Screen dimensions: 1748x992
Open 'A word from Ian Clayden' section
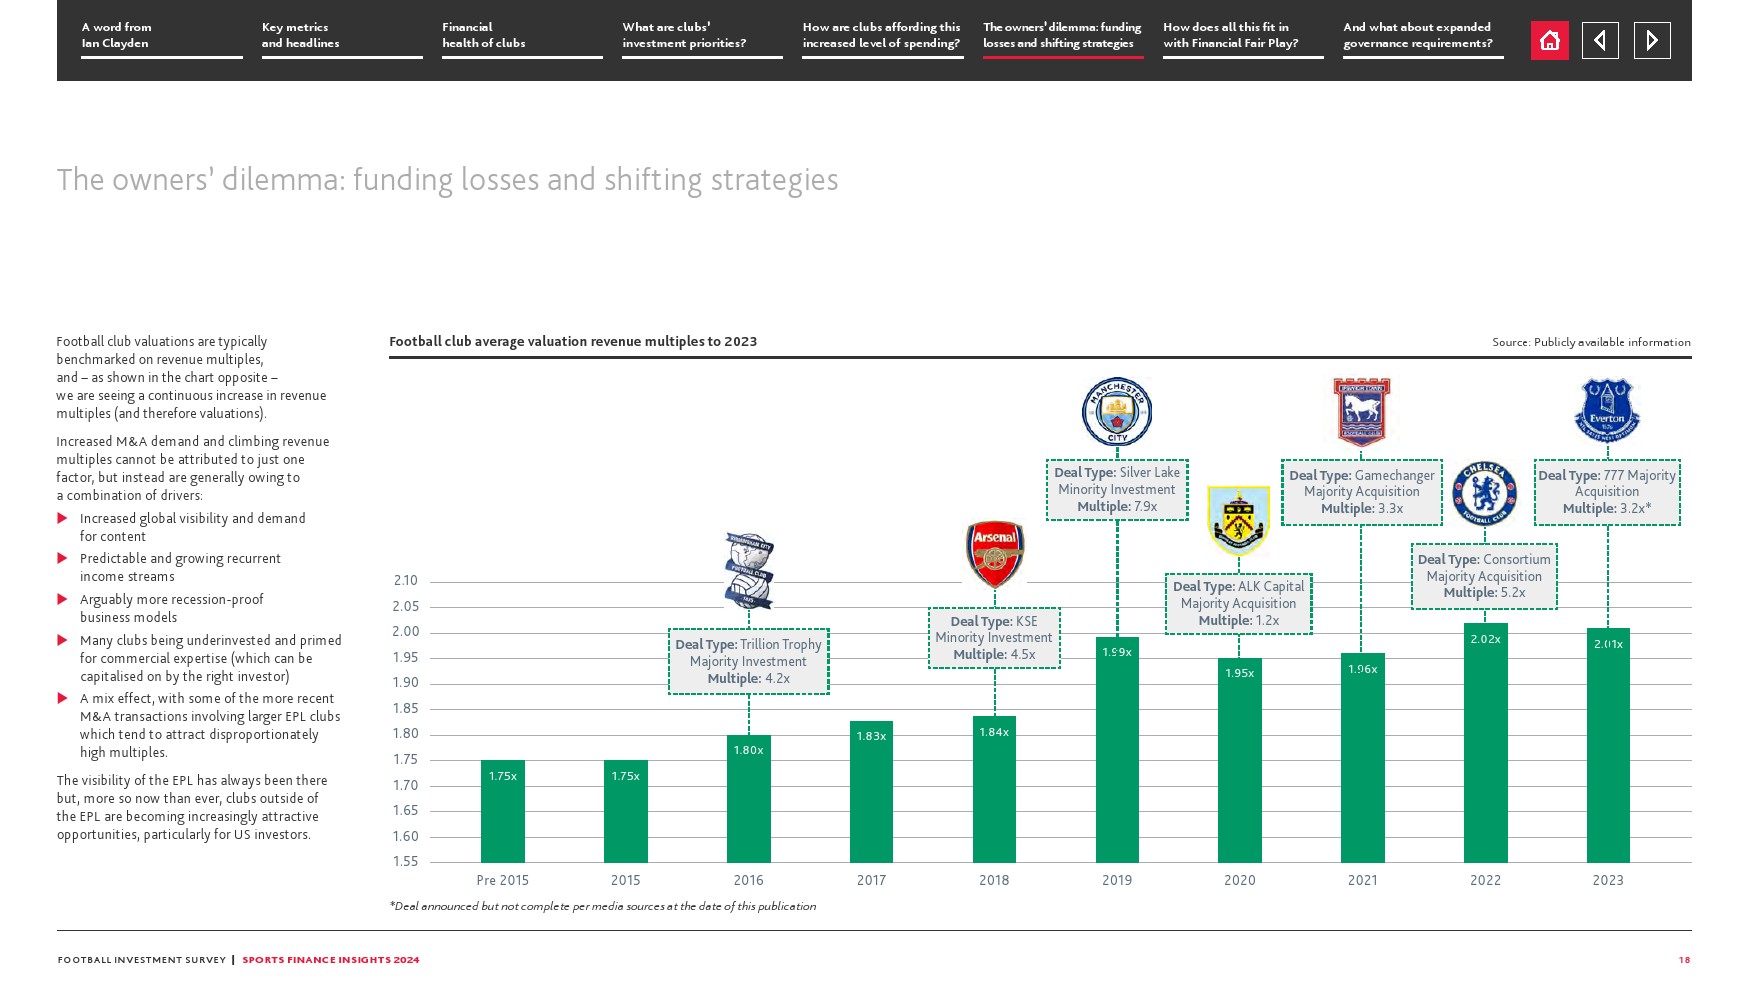(x=161, y=36)
